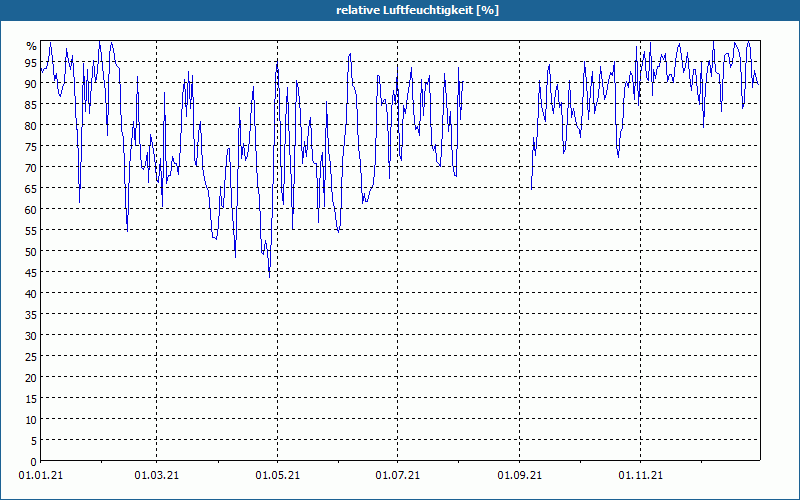
Task: Click the 70 y-axis label
Action: pyautogui.click(x=31, y=167)
